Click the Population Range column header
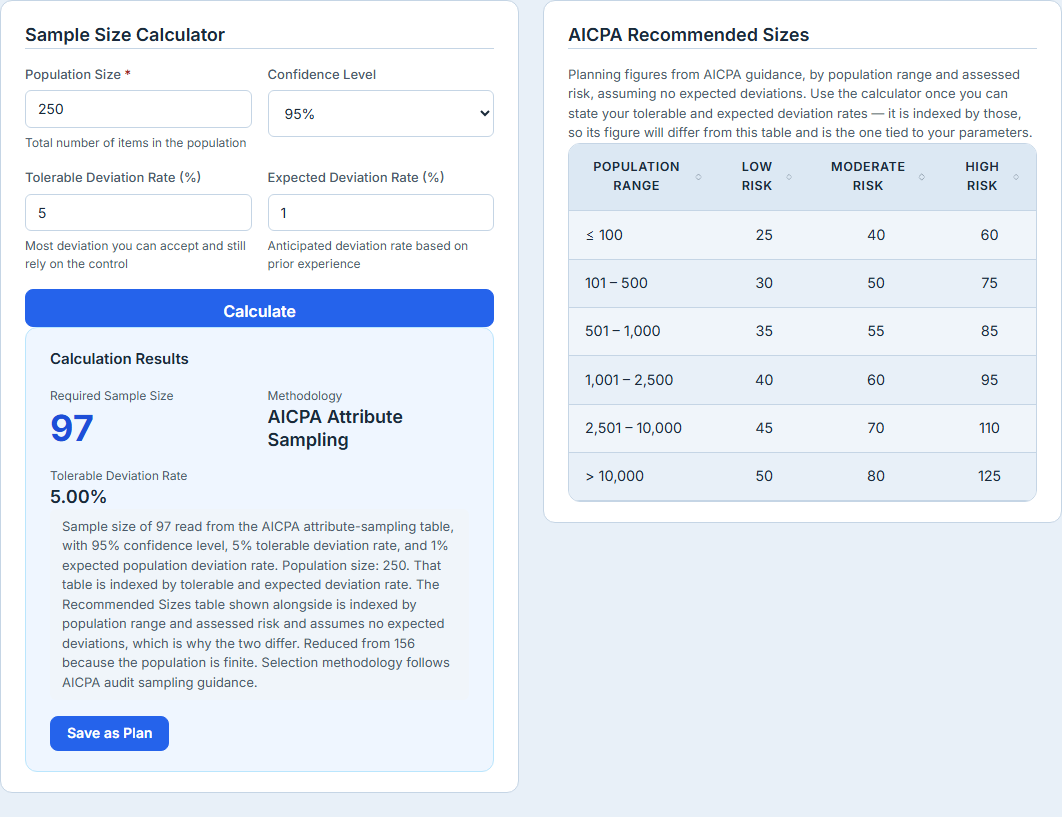 coord(643,176)
